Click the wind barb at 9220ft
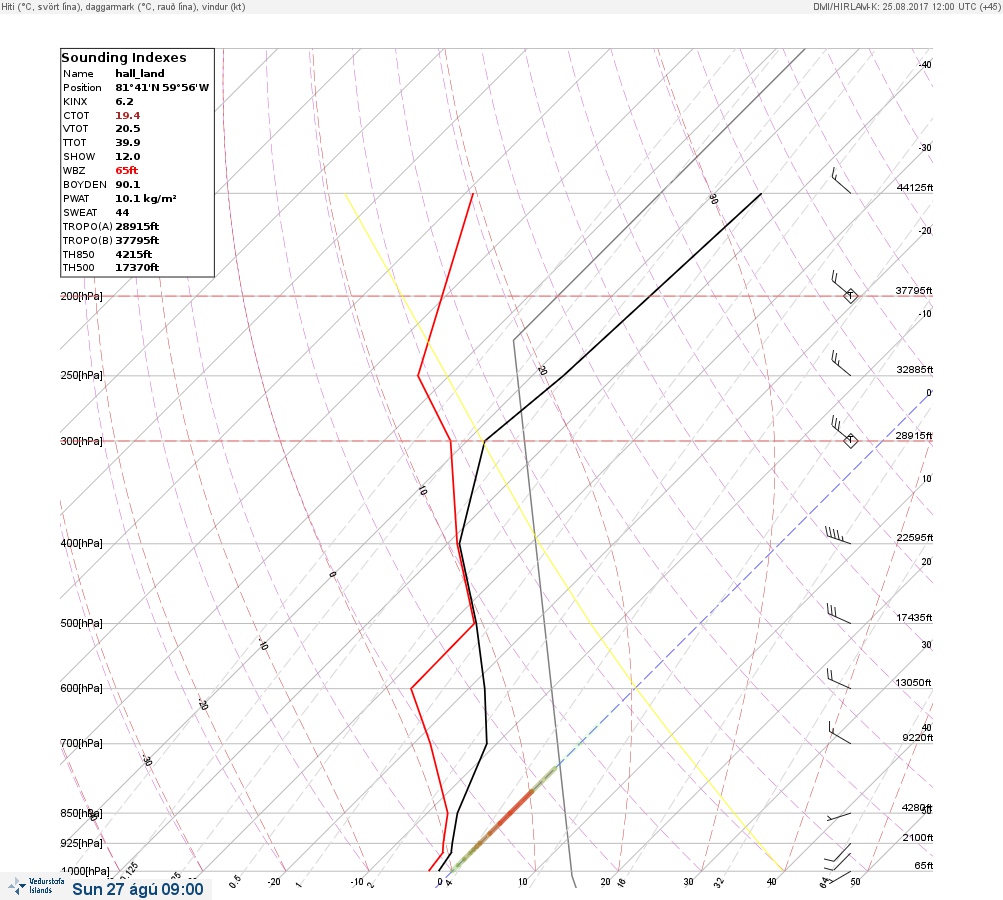Viewport: 1003px width, 900px height. tap(840, 732)
